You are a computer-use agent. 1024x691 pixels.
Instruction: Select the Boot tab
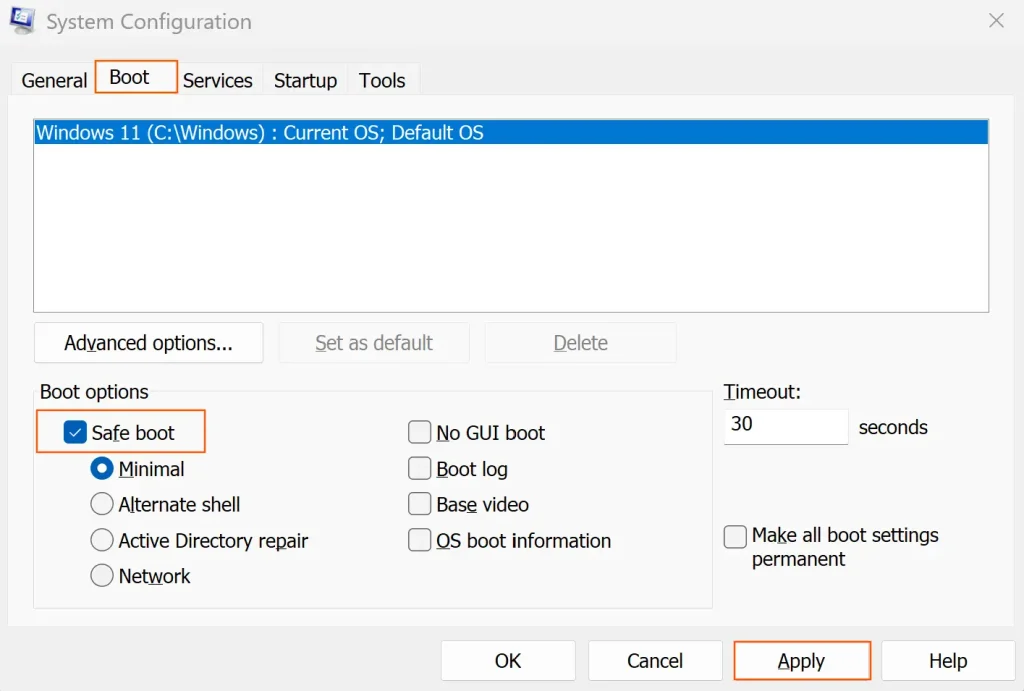tap(136, 77)
